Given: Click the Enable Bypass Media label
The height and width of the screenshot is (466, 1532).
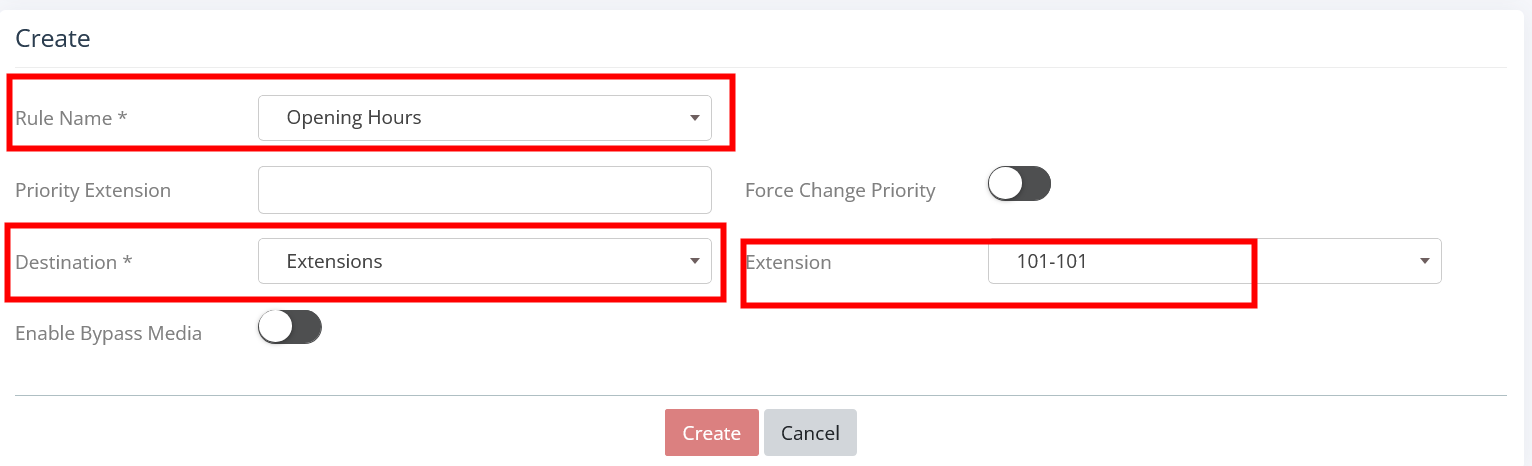Looking at the screenshot, I should [x=108, y=334].
